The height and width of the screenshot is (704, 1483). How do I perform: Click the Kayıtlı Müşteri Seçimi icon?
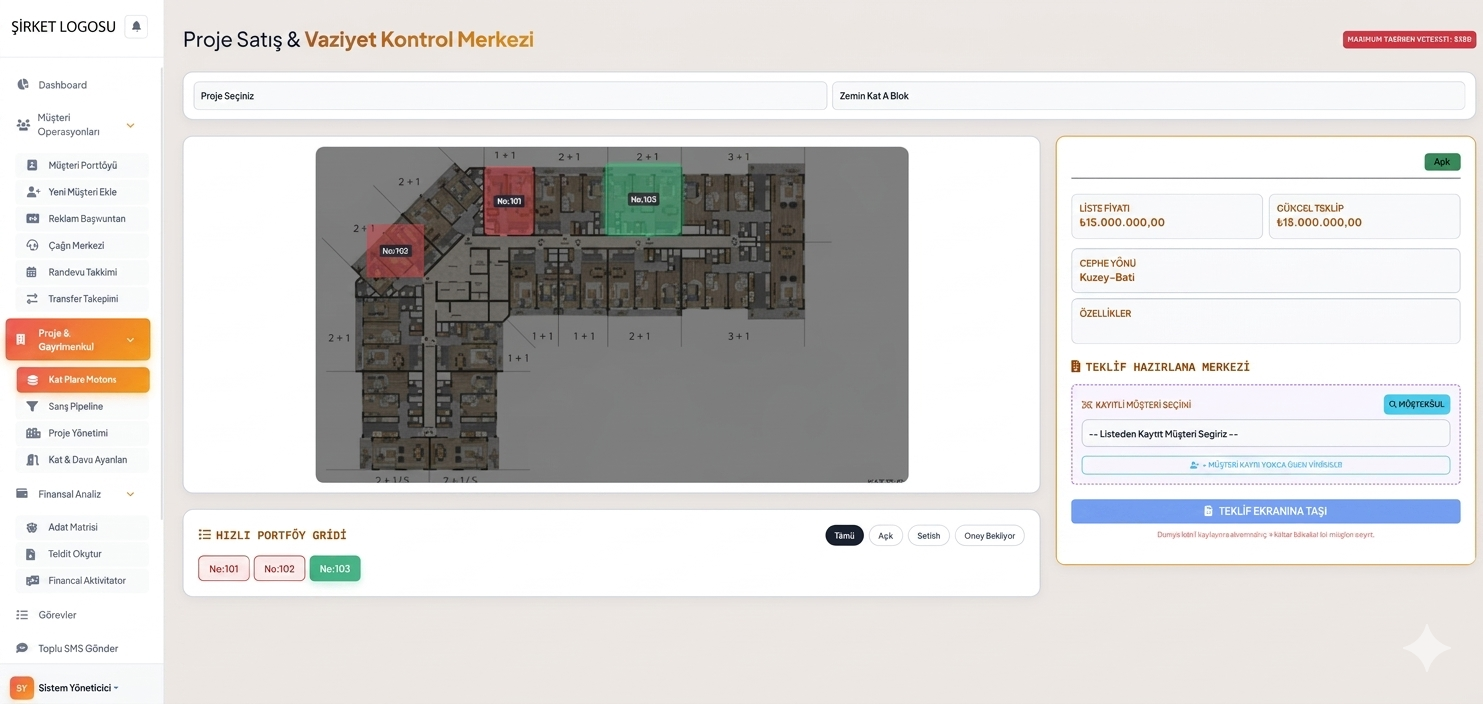point(1087,405)
